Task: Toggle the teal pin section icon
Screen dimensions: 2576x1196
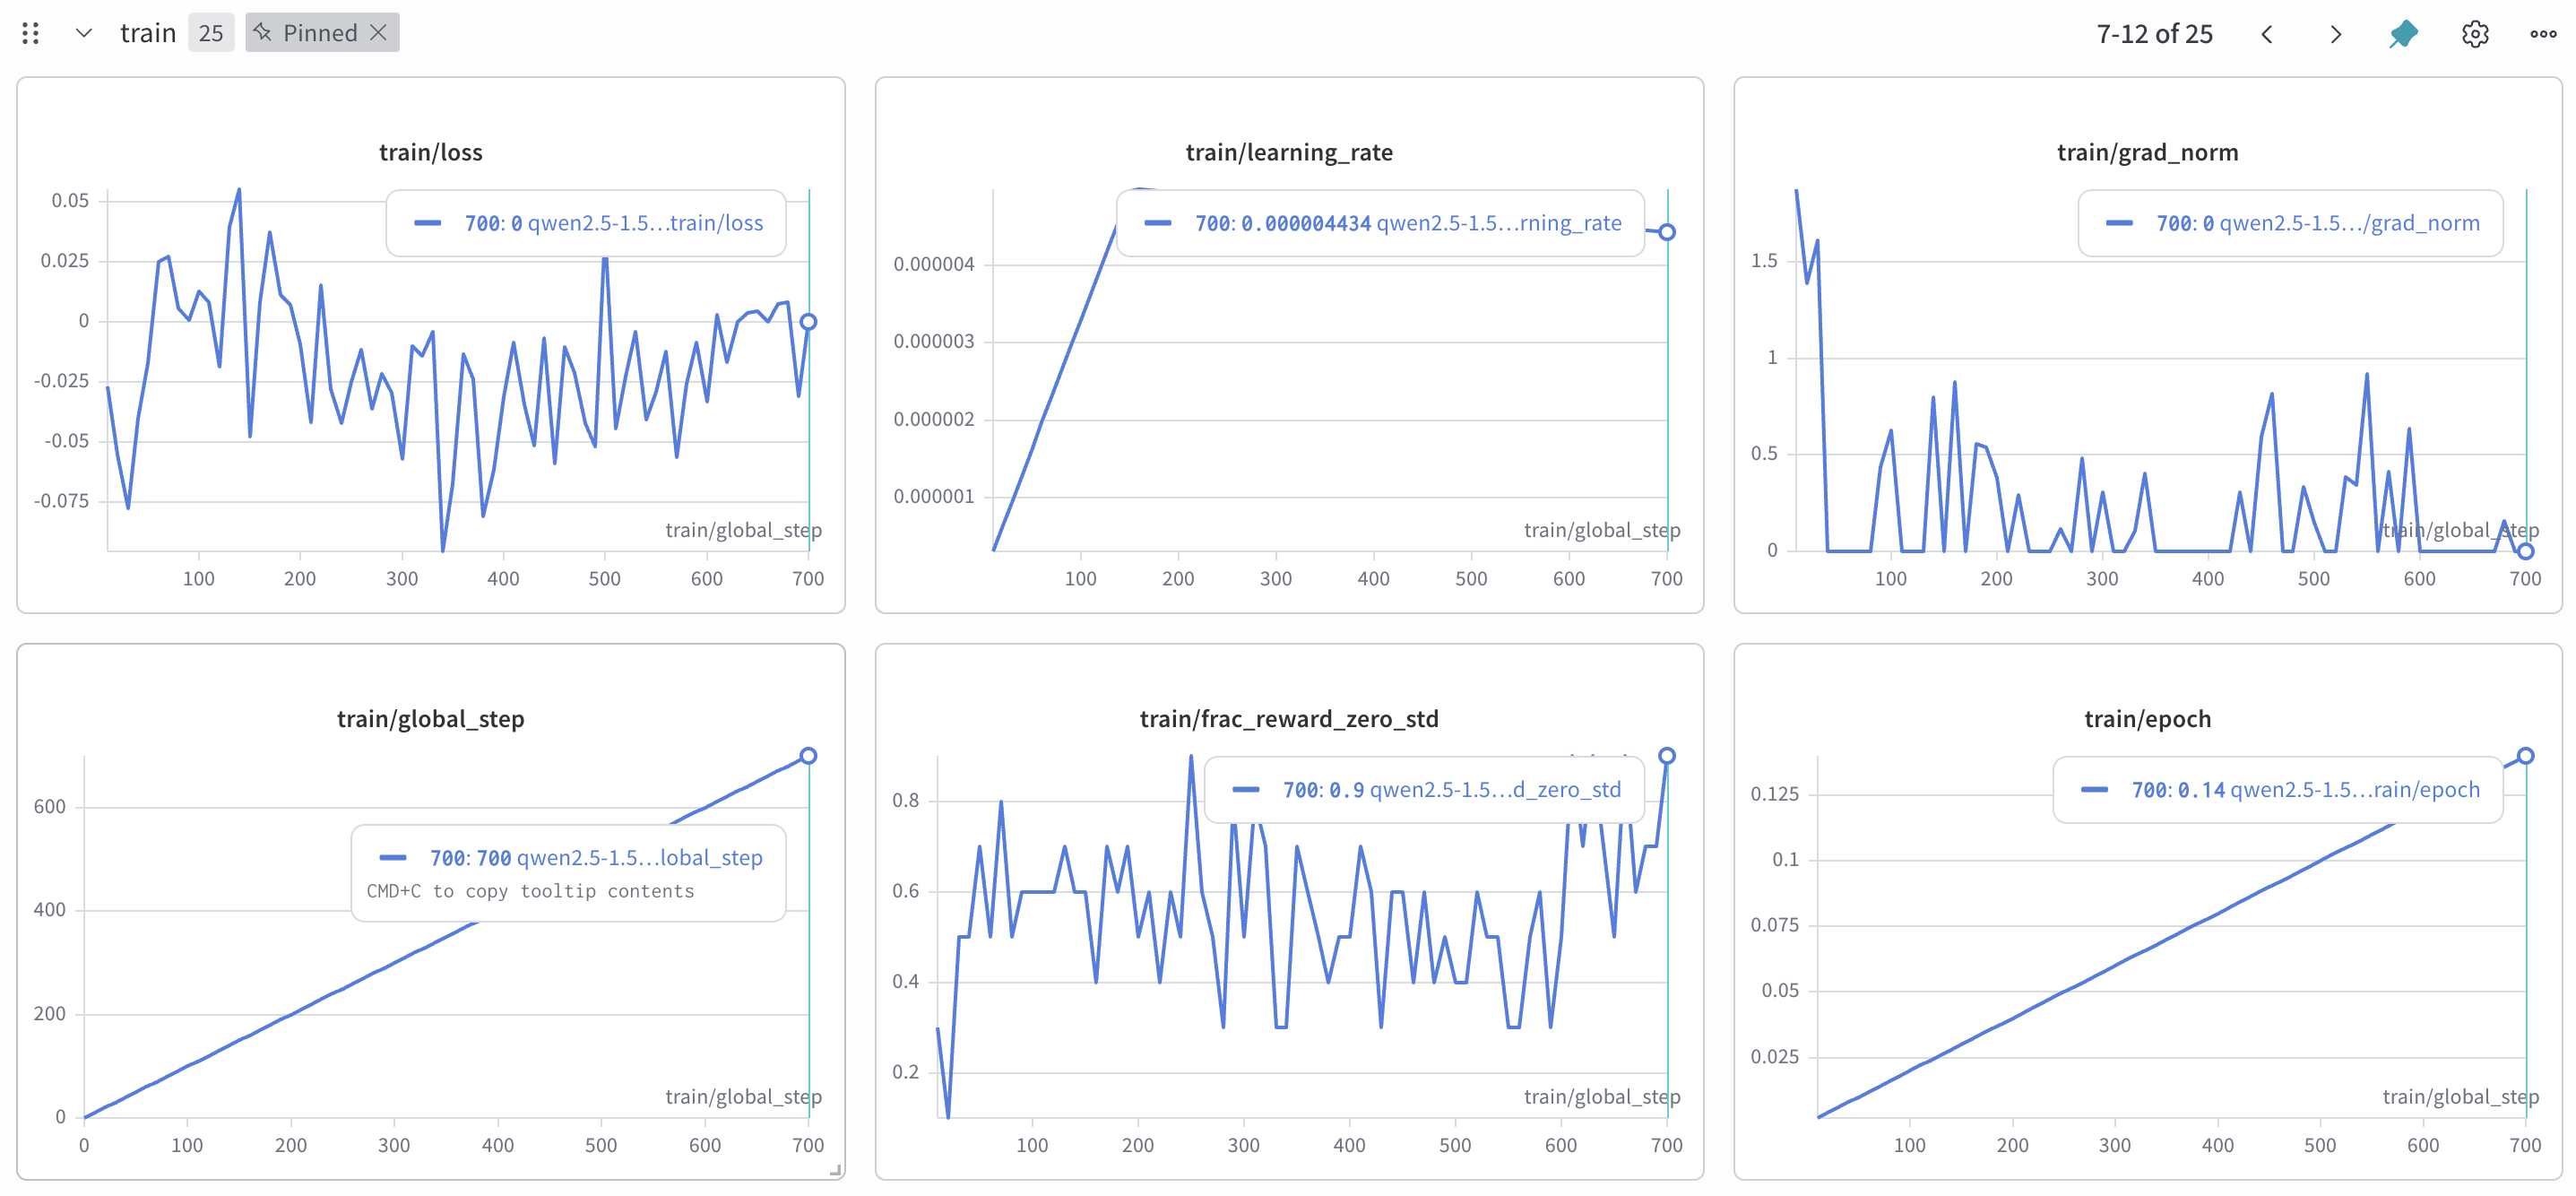Action: pyautogui.click(x=2404, y=34)
